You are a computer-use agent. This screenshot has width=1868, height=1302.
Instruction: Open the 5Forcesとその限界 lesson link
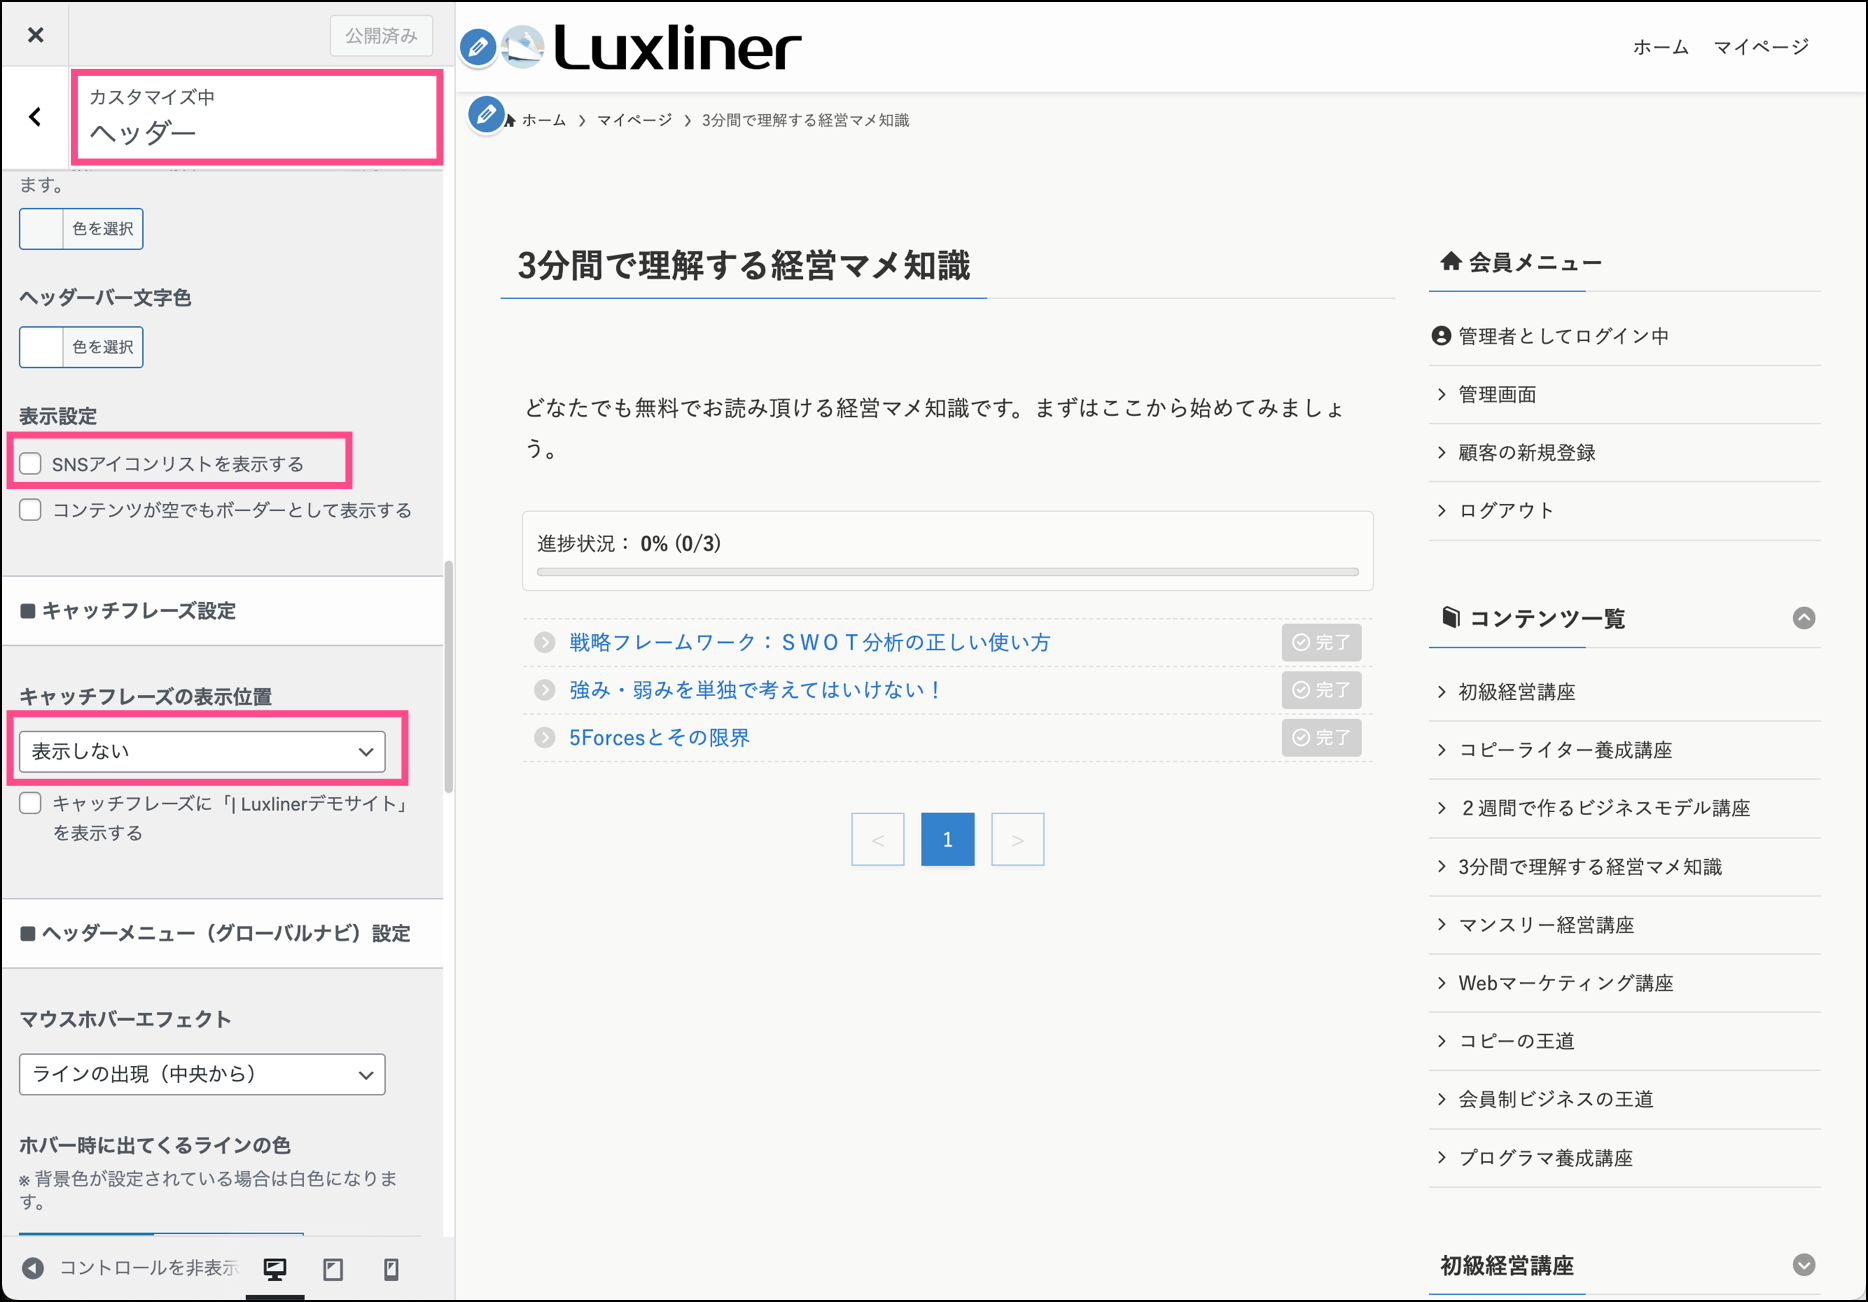point(659,738)
